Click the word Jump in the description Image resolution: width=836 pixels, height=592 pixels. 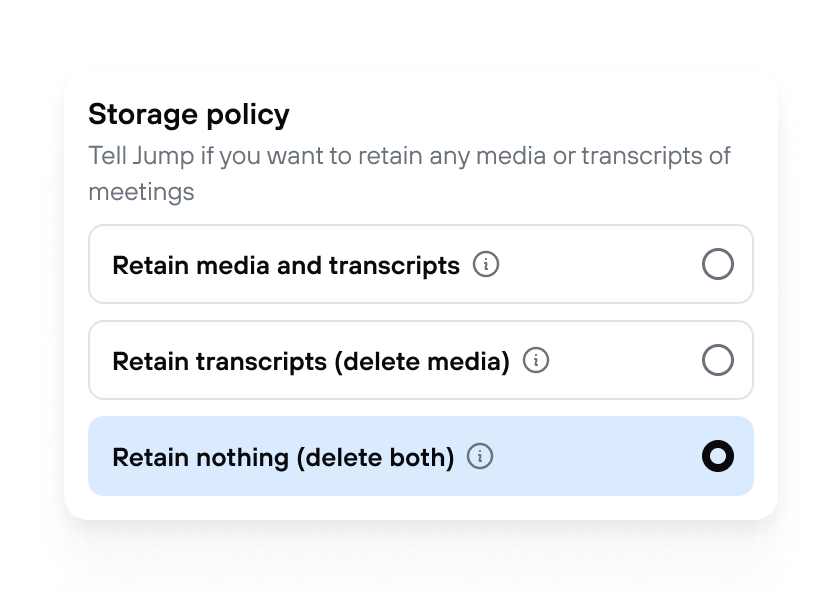coord(164,156)
